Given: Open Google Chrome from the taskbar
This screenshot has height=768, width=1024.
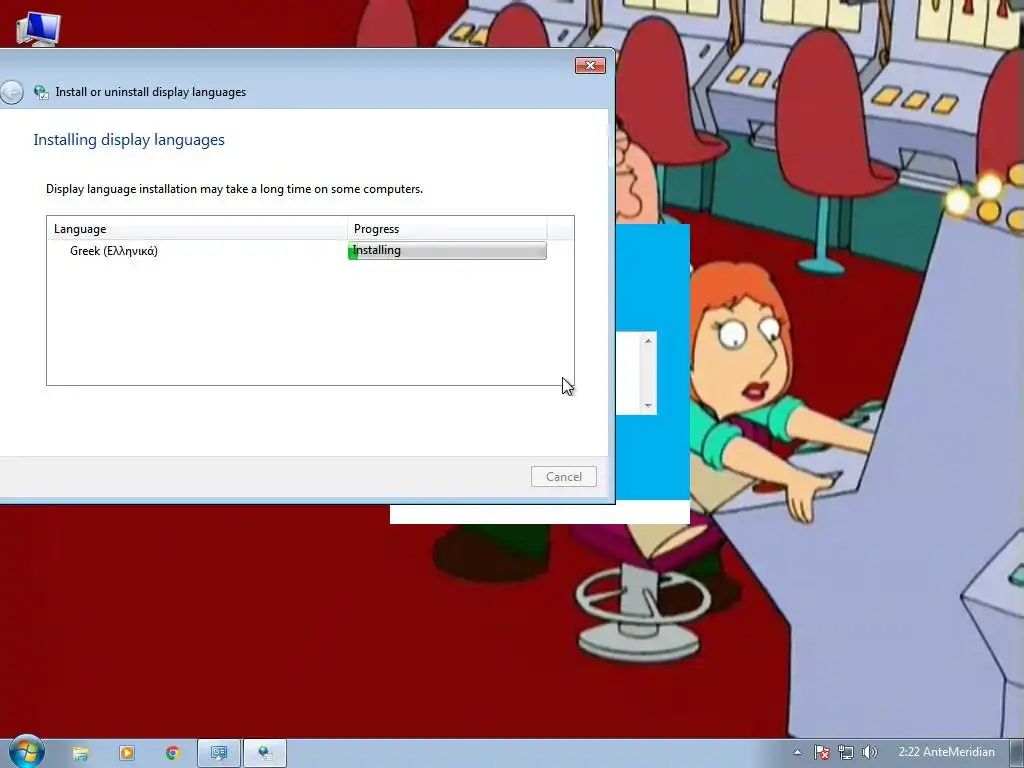Looking at the screenshot, I should [172, 753].
